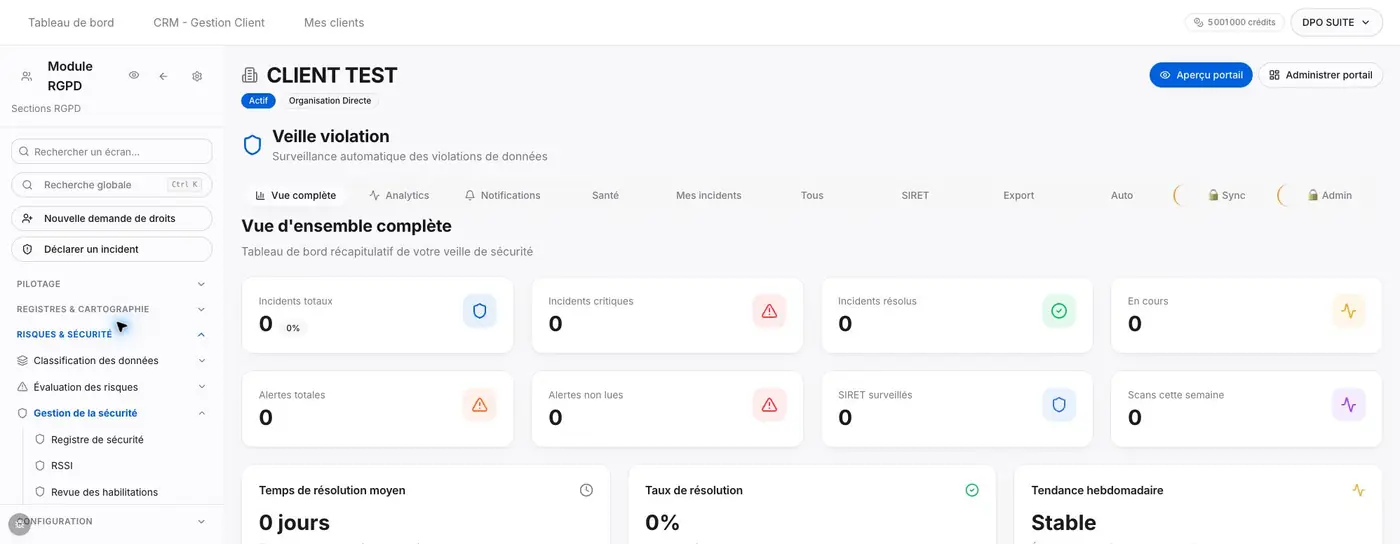The image size is (1400, 544).
Task: Click the round icon button in sidebar bottom corner
Action: pos(19,524)
